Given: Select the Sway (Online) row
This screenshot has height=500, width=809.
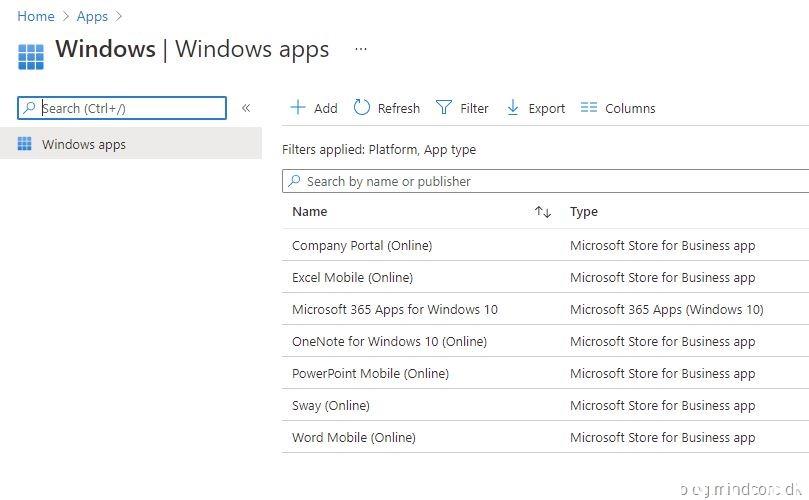Looking at the screenshot, I should point(331,405).
